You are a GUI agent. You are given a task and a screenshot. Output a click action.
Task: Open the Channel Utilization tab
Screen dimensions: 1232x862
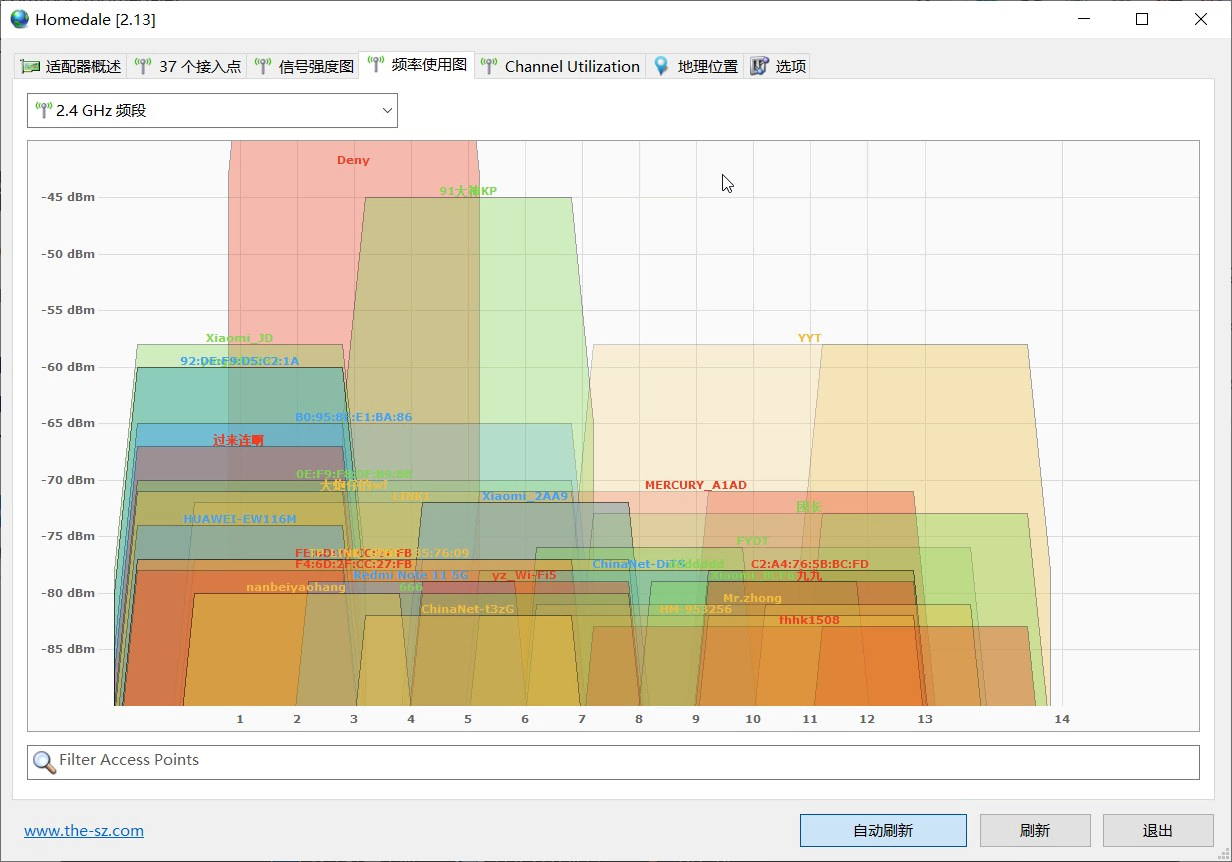571,67
